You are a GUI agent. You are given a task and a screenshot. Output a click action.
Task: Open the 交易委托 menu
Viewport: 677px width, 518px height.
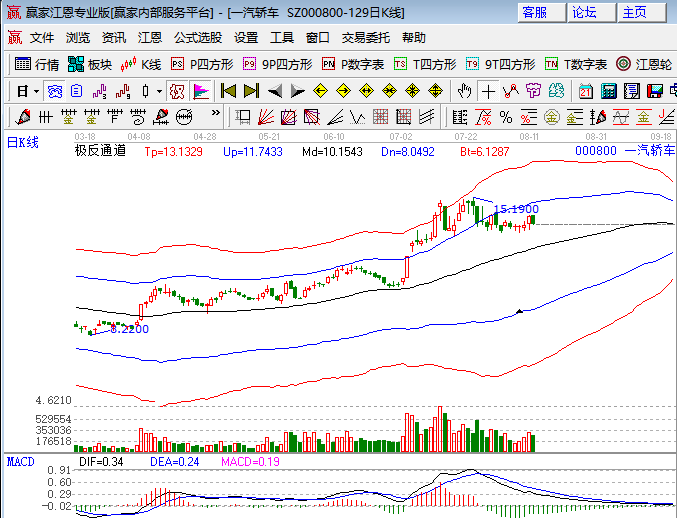click(x=366, y=38)
